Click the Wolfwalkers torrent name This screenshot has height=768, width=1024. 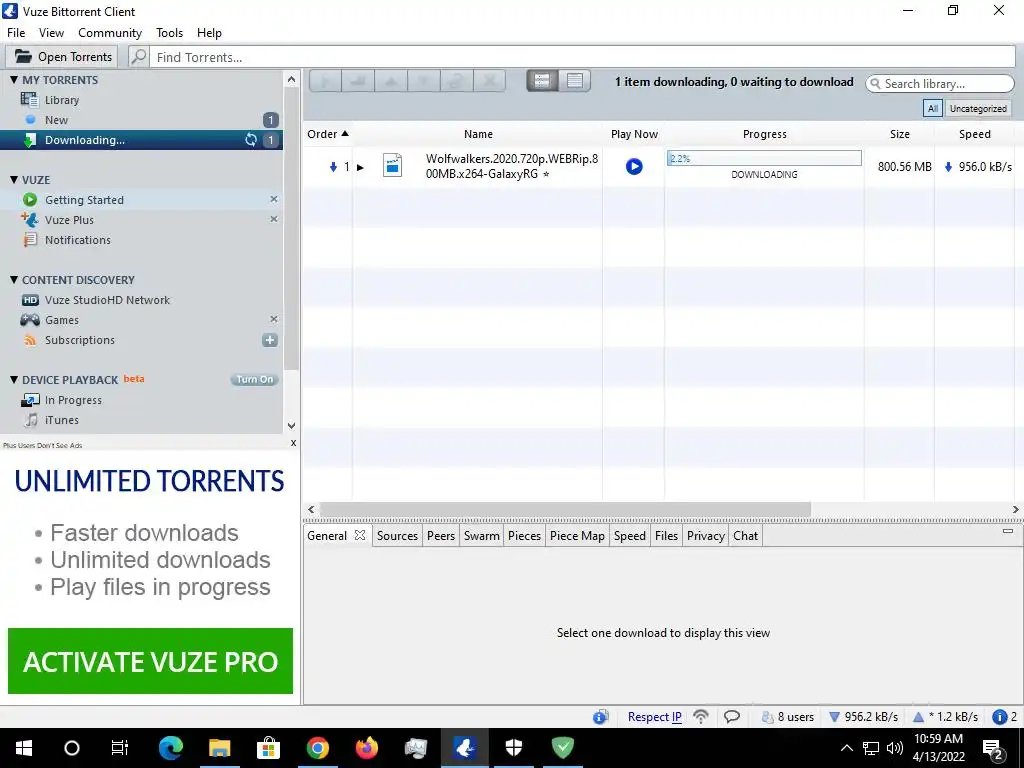click(511, 166)
